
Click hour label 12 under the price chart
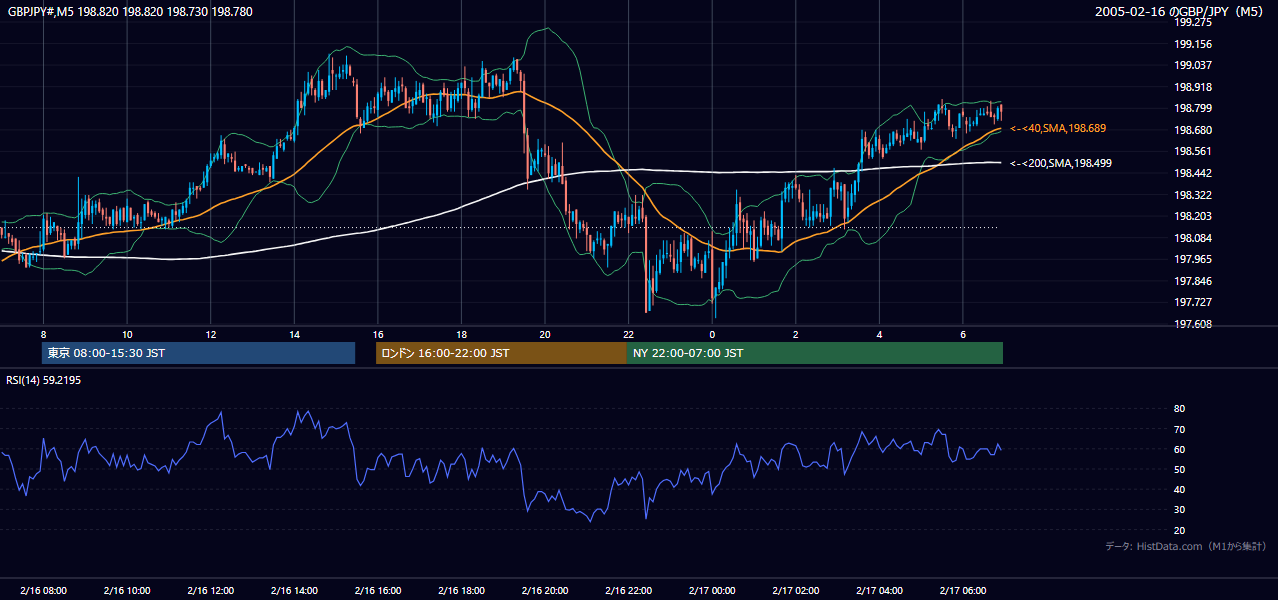point(210,334)
